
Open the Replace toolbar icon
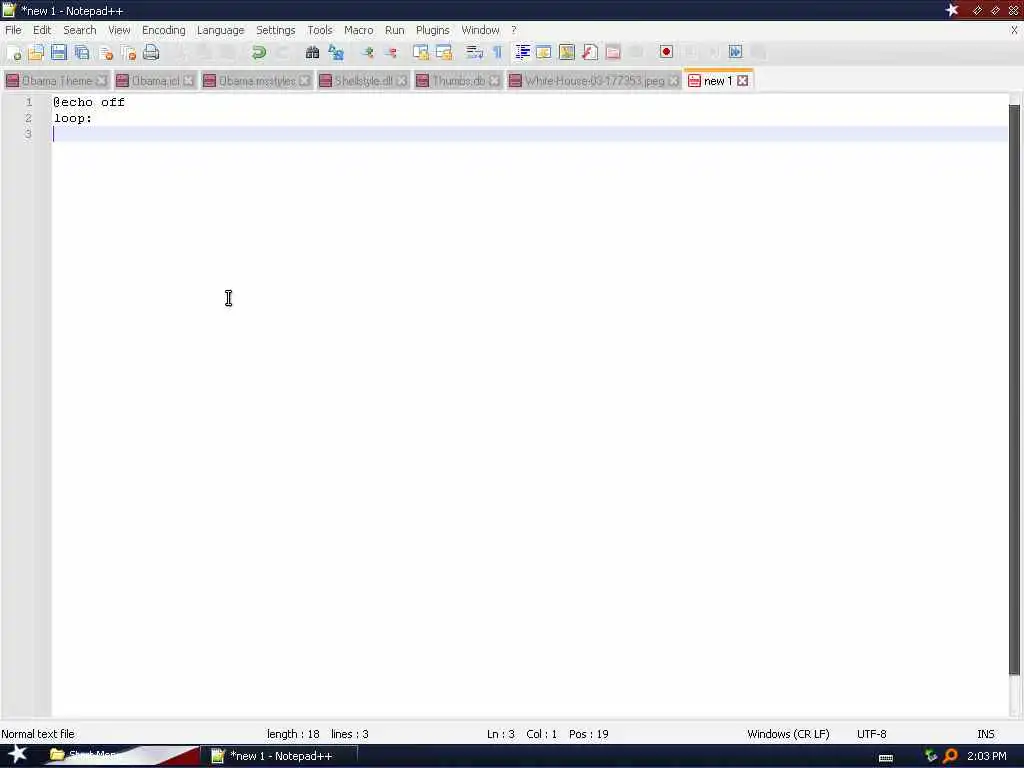[x=336, y=53]
